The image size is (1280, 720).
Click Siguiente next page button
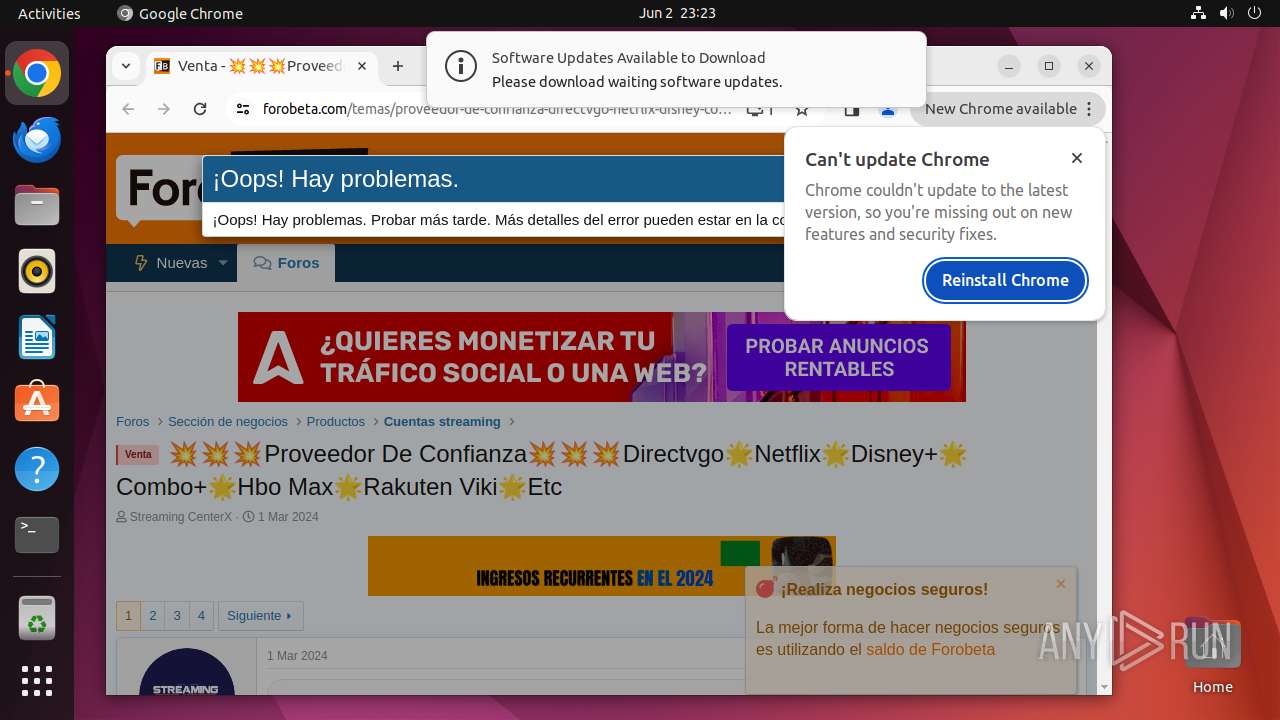pos(260,616)
